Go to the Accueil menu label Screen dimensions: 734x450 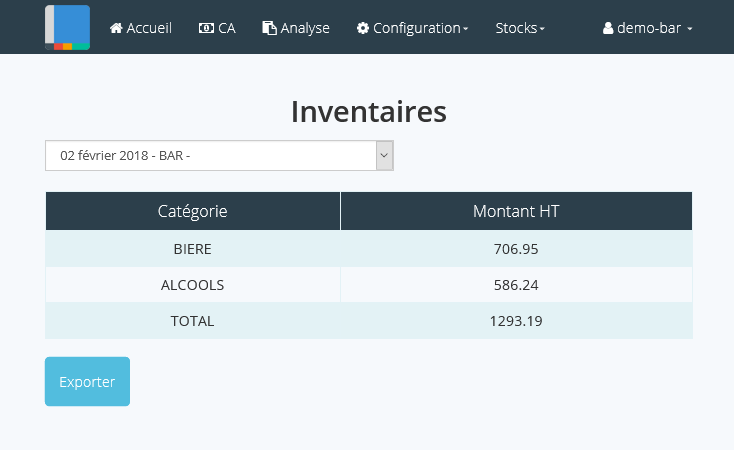(x=149, y=28)
